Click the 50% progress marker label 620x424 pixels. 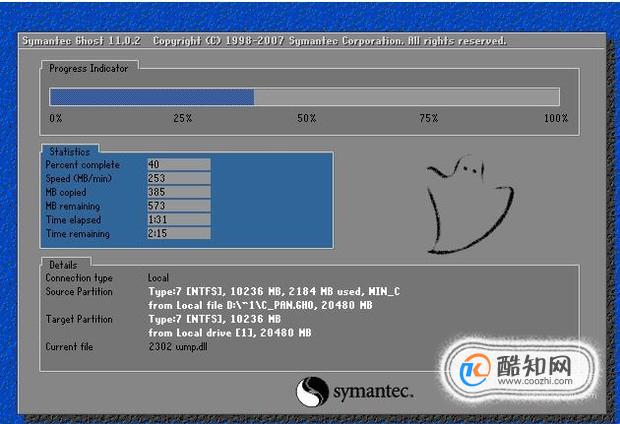306,118
